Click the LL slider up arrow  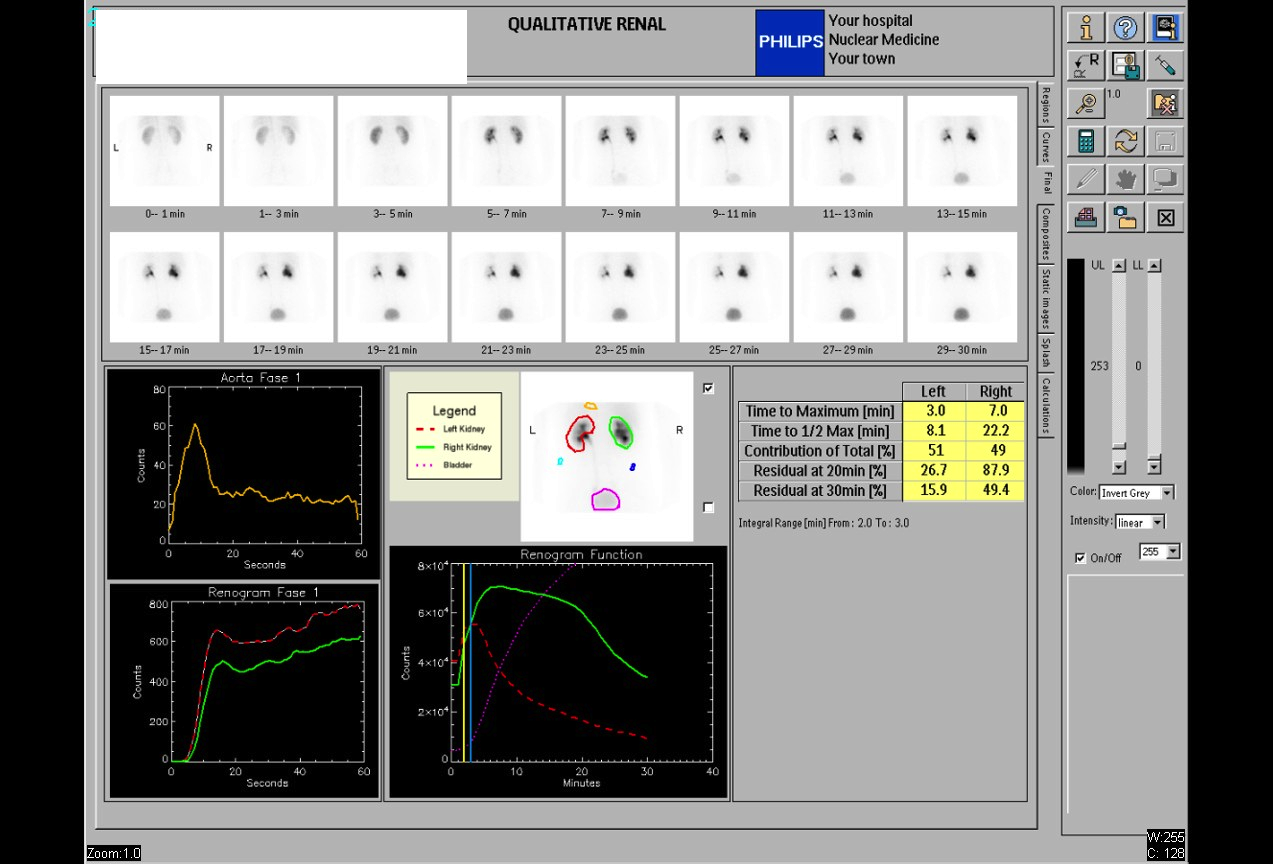pyautogui.click(x=1154, y=266)
